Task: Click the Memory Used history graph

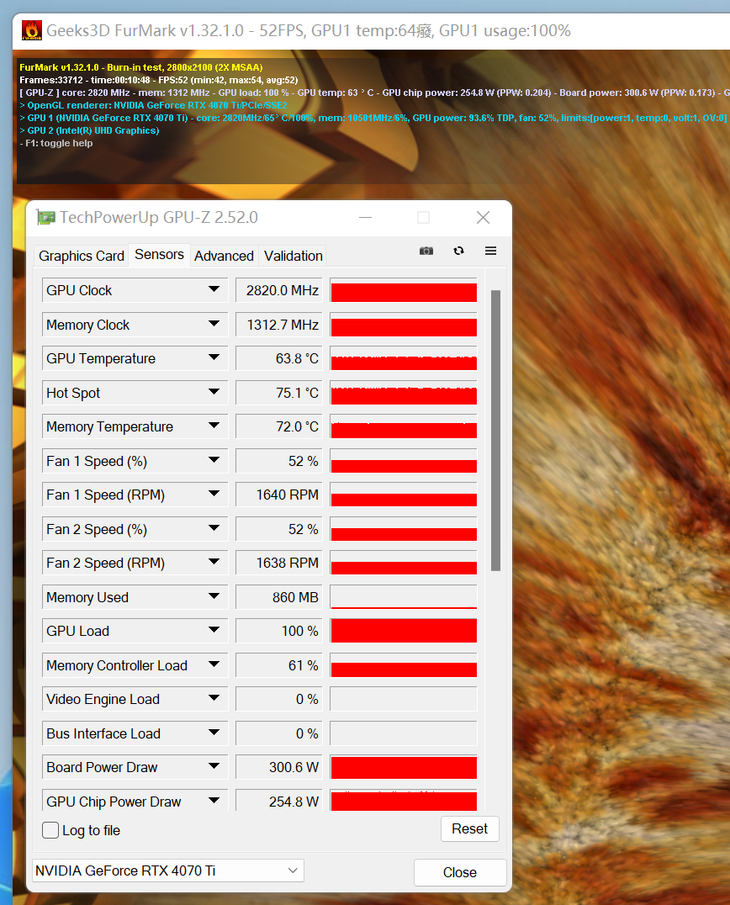Action: 404,597
